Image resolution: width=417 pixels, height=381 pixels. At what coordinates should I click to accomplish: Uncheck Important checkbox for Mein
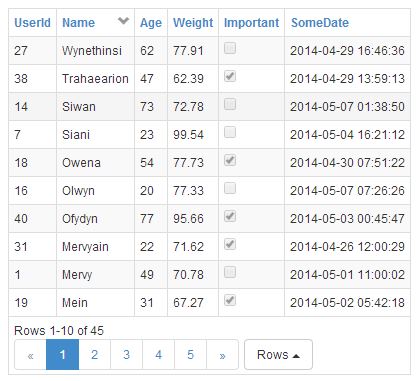pyautogui.click(x=230, y=300)
